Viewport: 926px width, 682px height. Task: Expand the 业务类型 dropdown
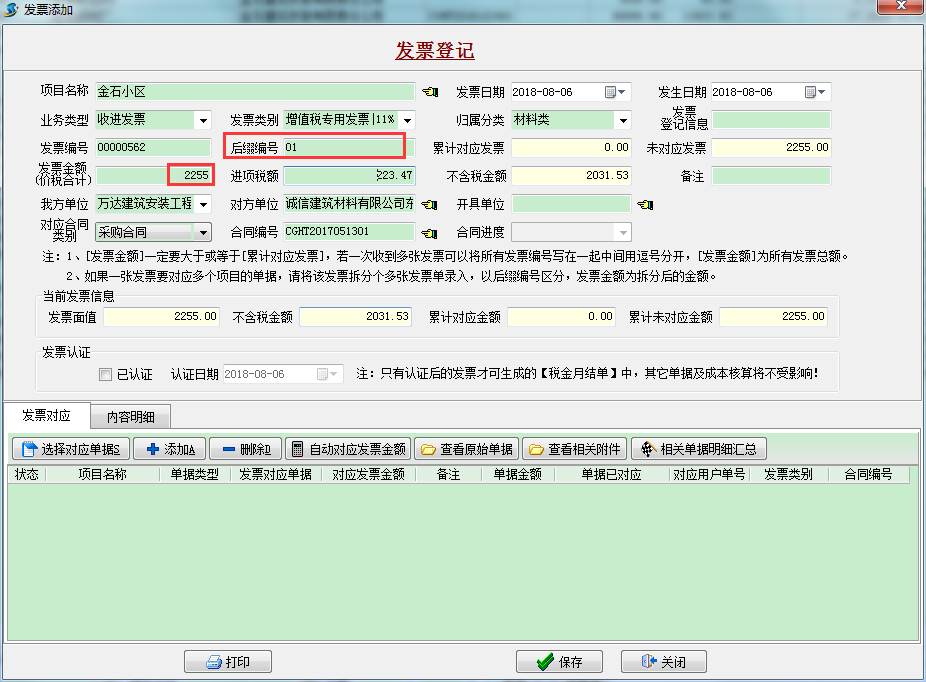(x=203, y=120)
